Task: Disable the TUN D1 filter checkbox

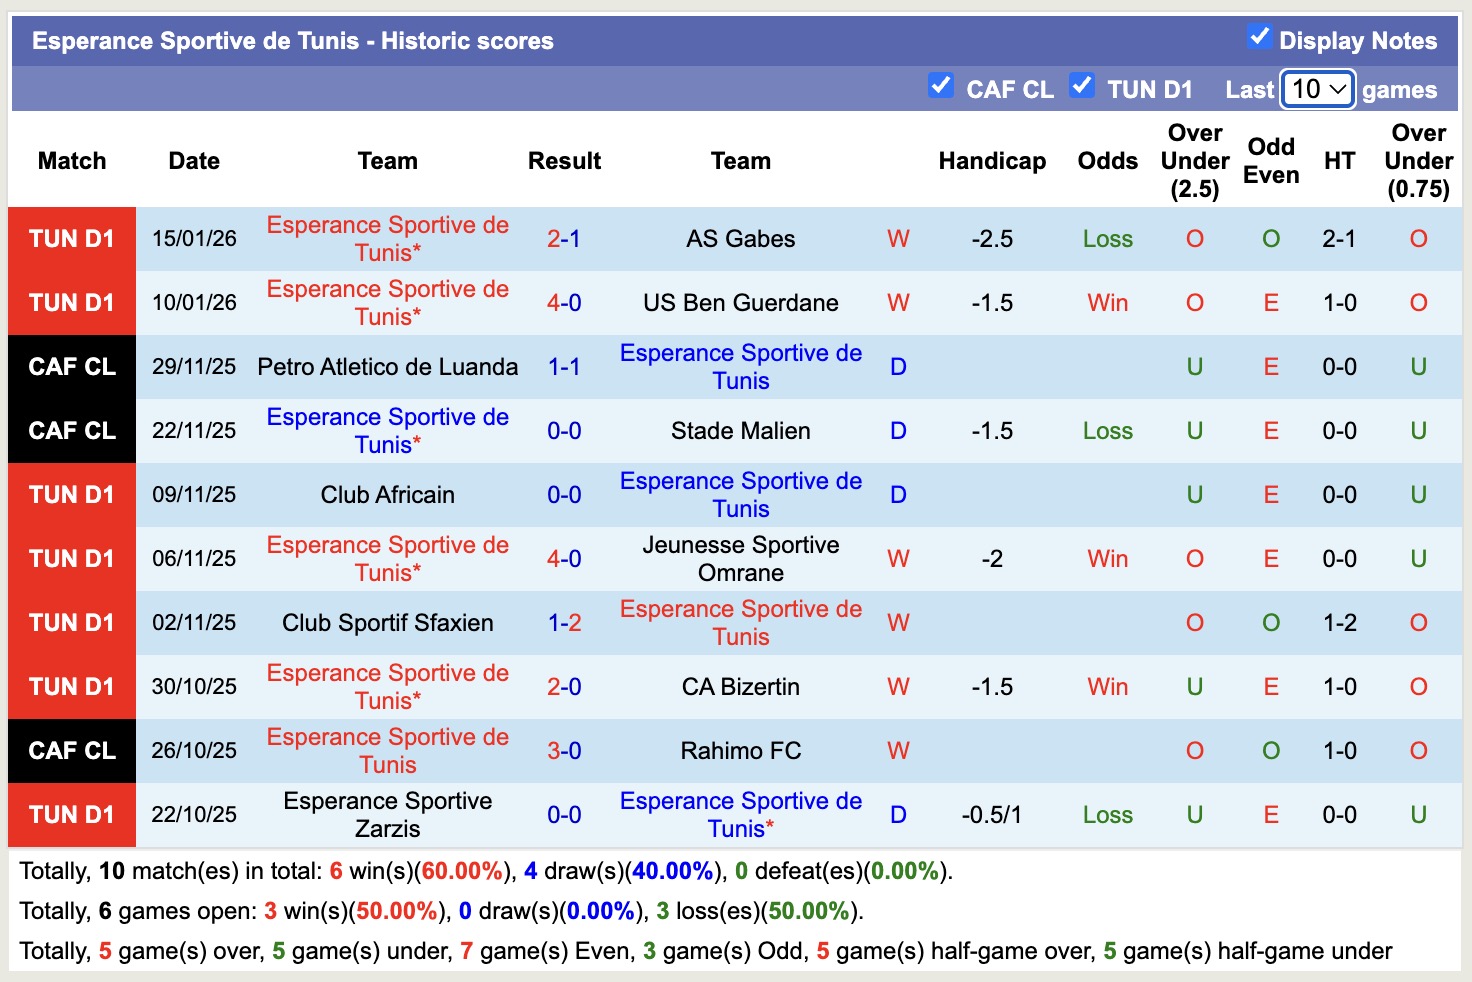Action: pos(1082,87)
